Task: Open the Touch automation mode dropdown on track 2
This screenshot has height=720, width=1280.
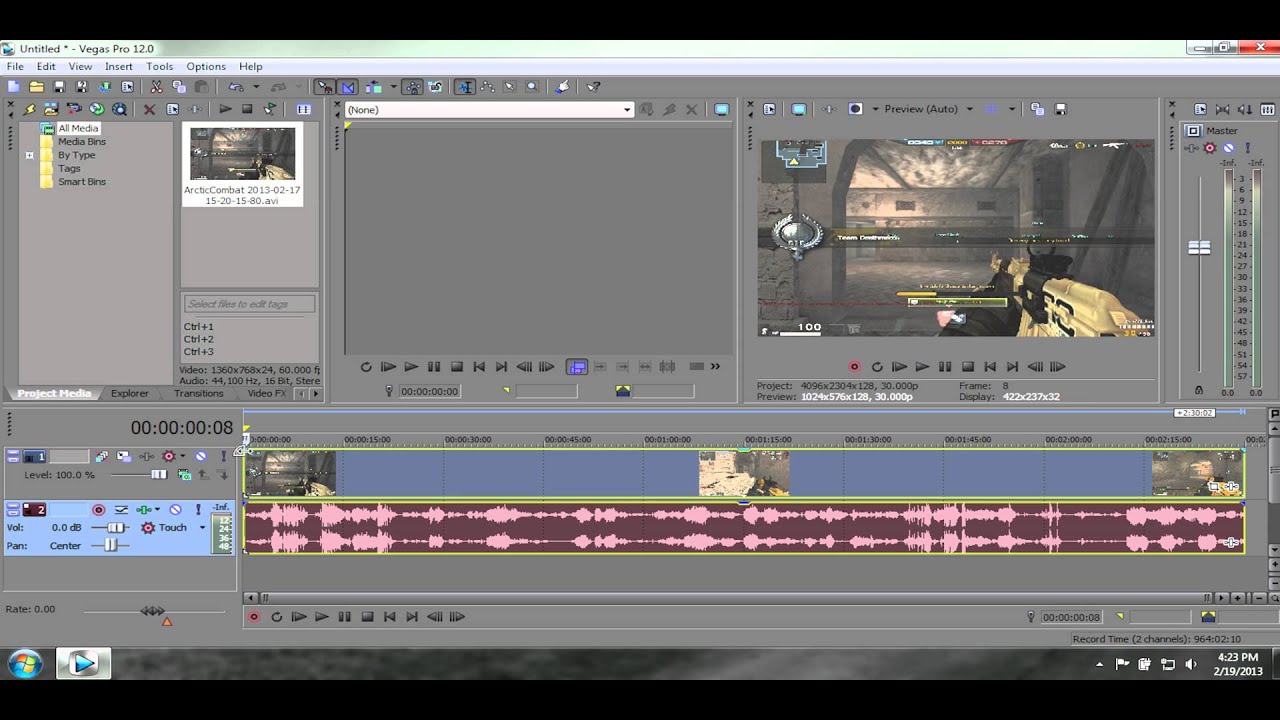Action: pos(202,527)
